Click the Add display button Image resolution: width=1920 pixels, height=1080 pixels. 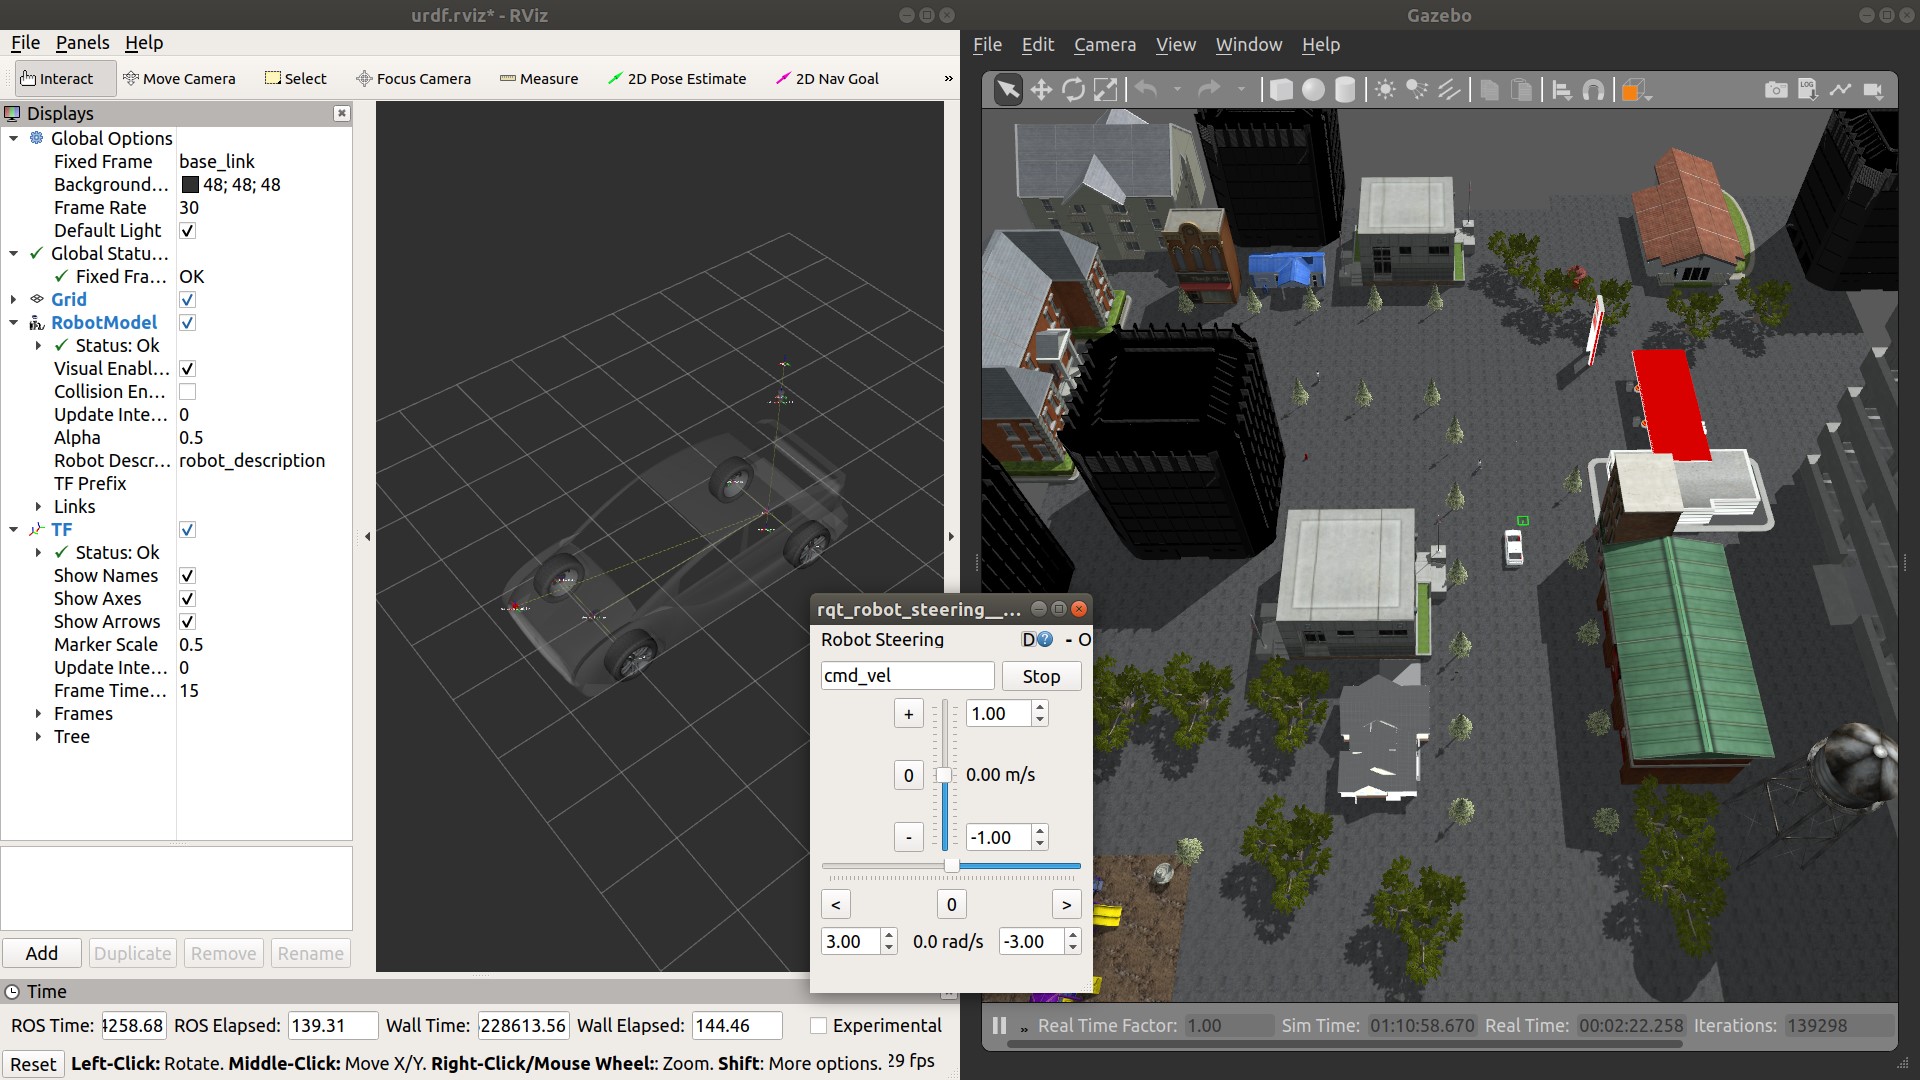tap(41, 953)
